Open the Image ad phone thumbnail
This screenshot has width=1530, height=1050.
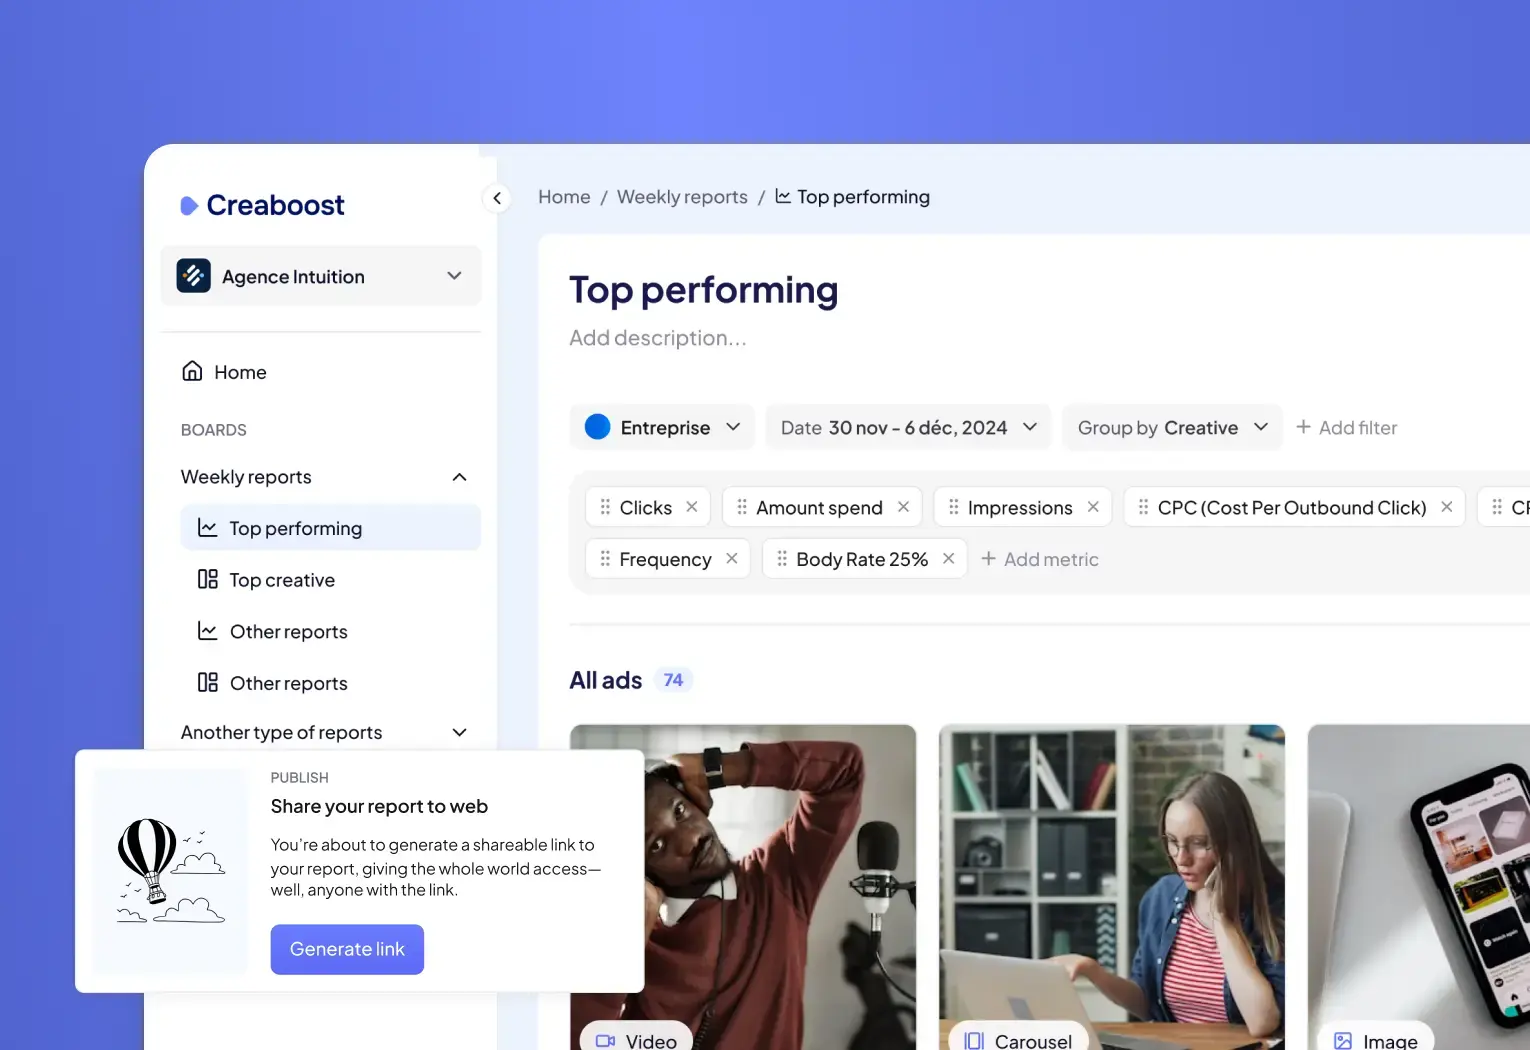pyautogui.click(x=1419, y=887)
